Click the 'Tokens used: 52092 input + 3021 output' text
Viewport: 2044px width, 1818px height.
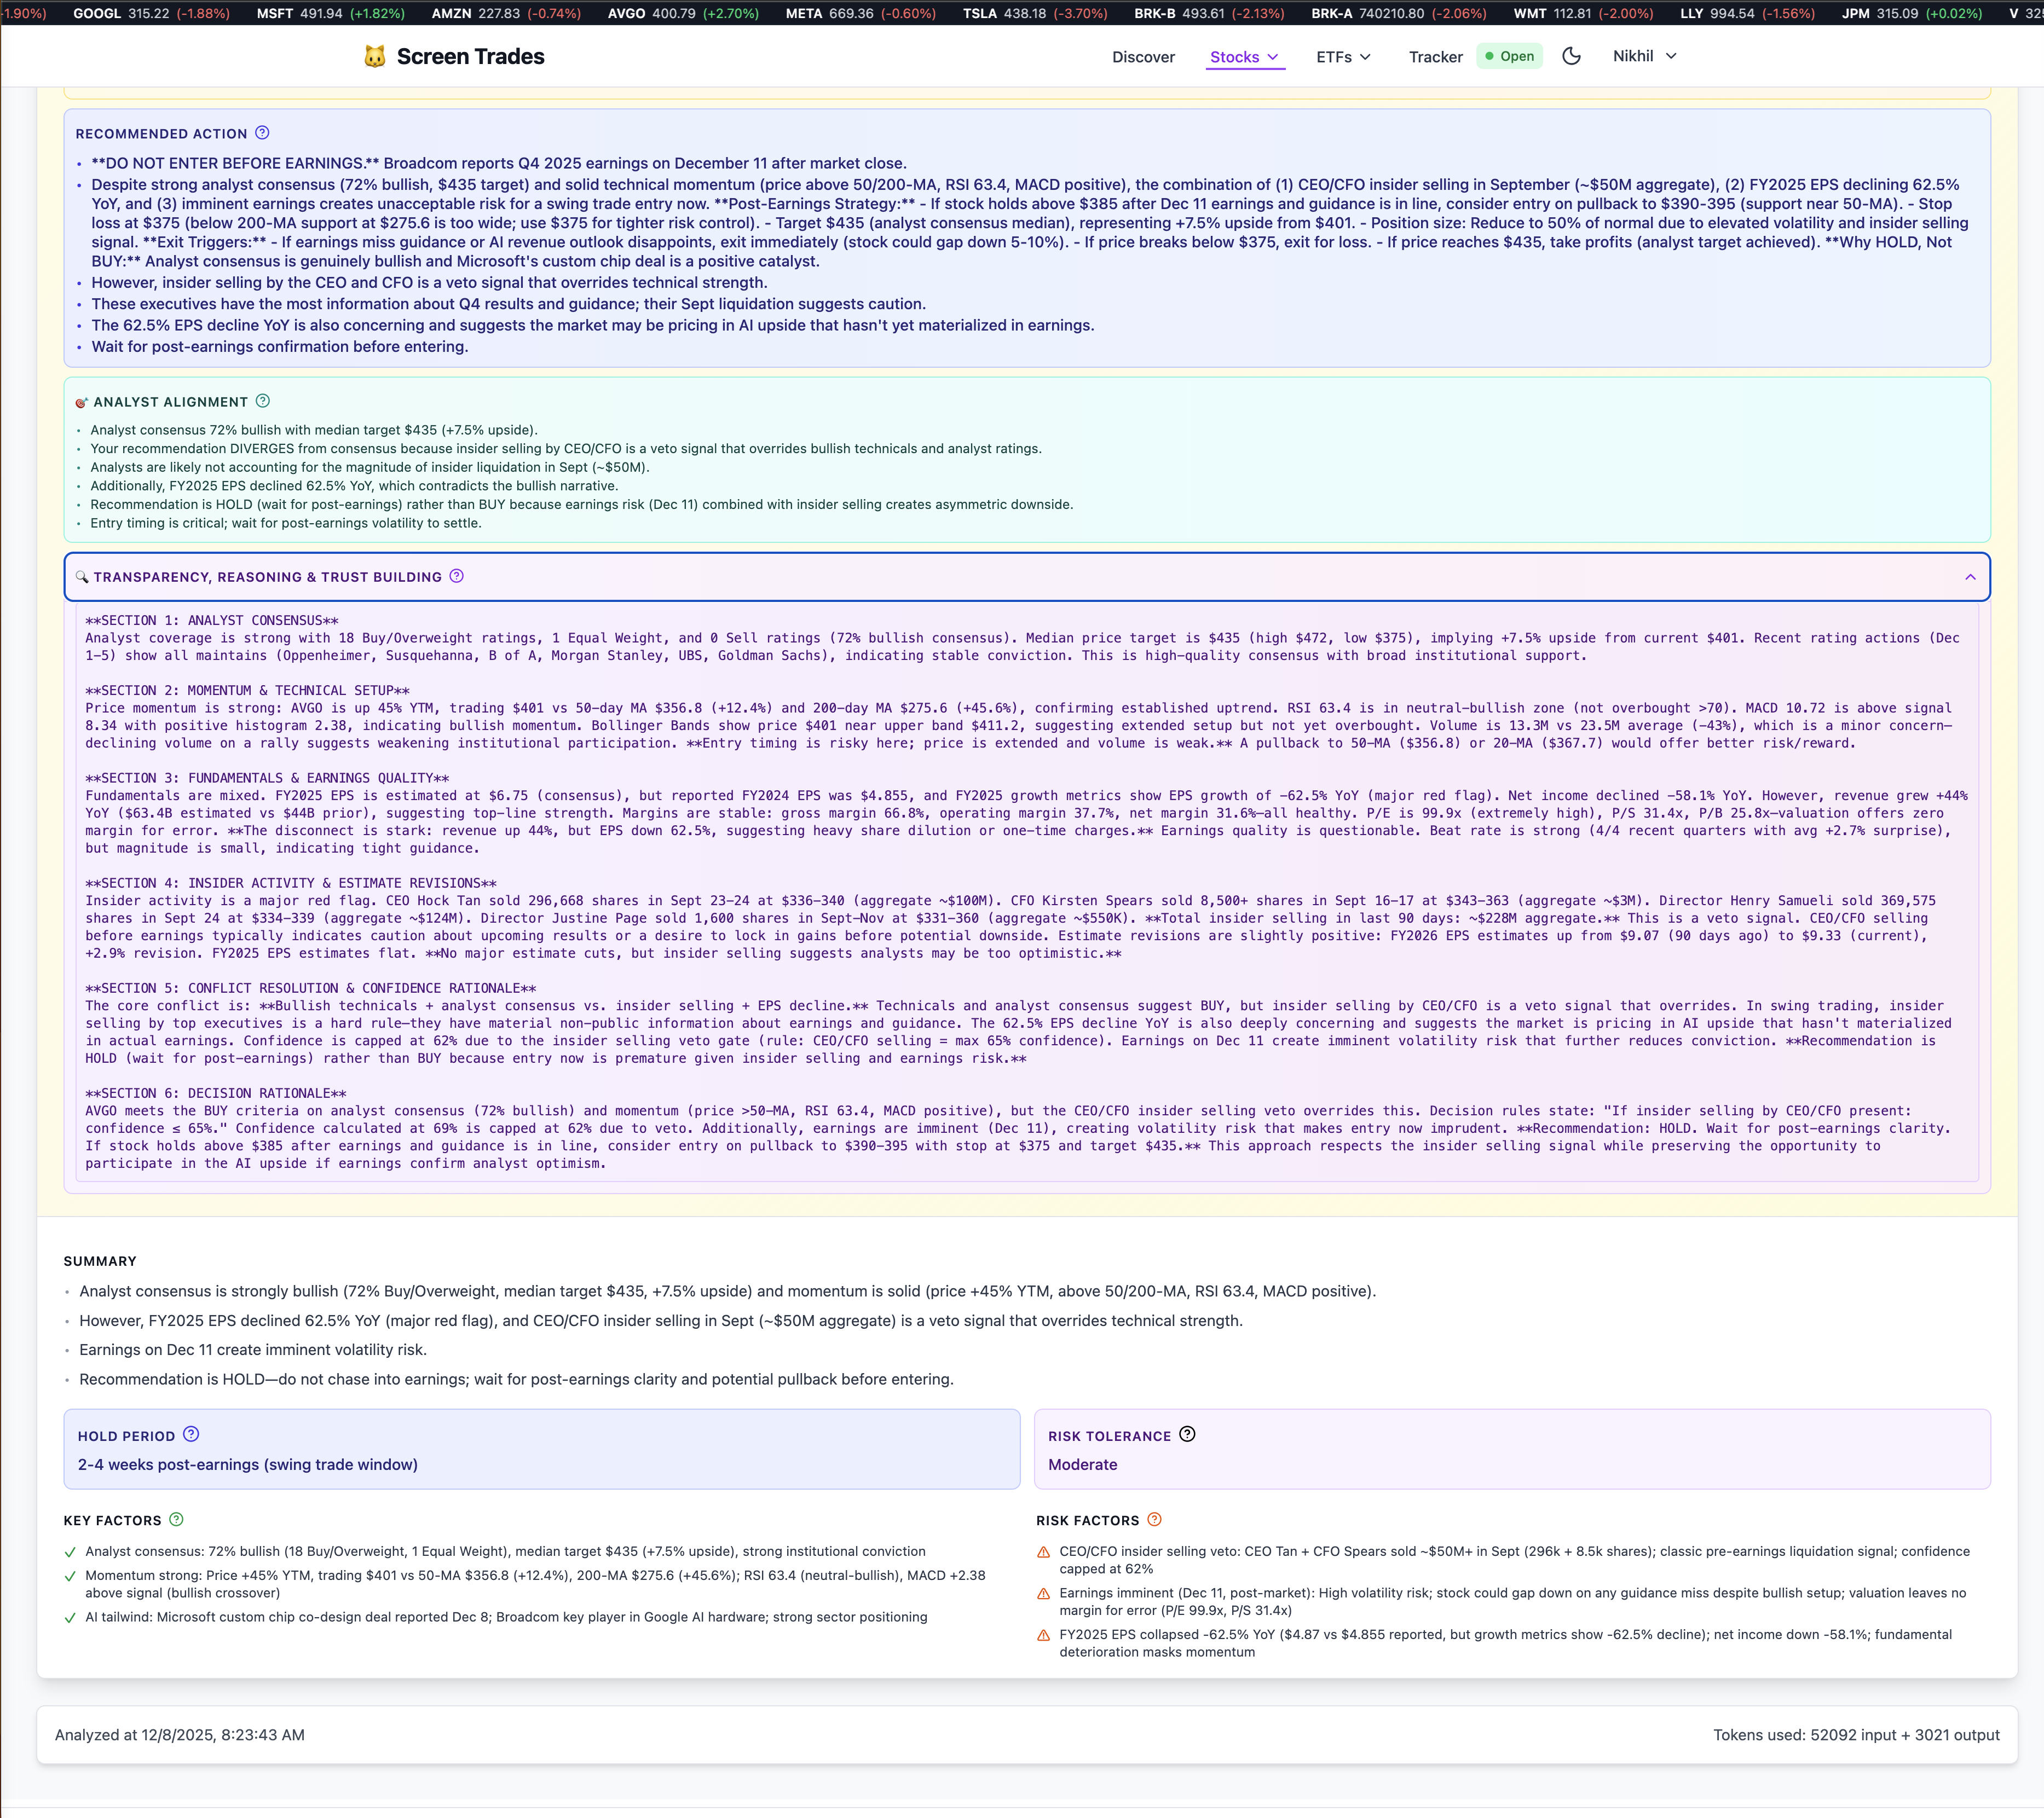click(x=1856, y=1735)
